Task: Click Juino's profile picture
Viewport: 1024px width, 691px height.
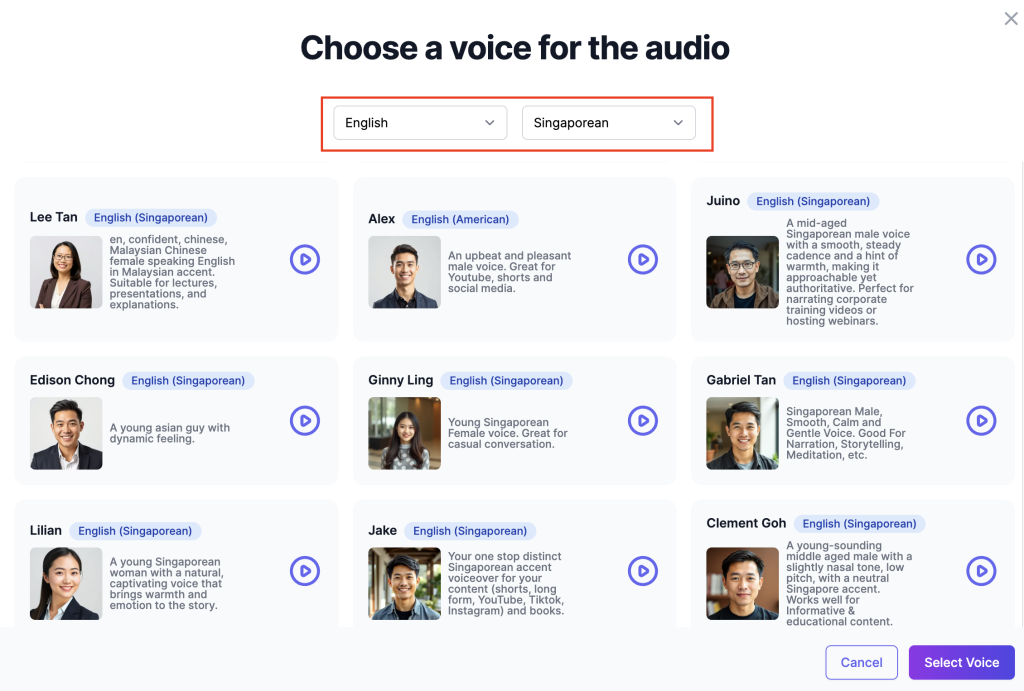Action: pyautogui.click(x=742, y=272)
